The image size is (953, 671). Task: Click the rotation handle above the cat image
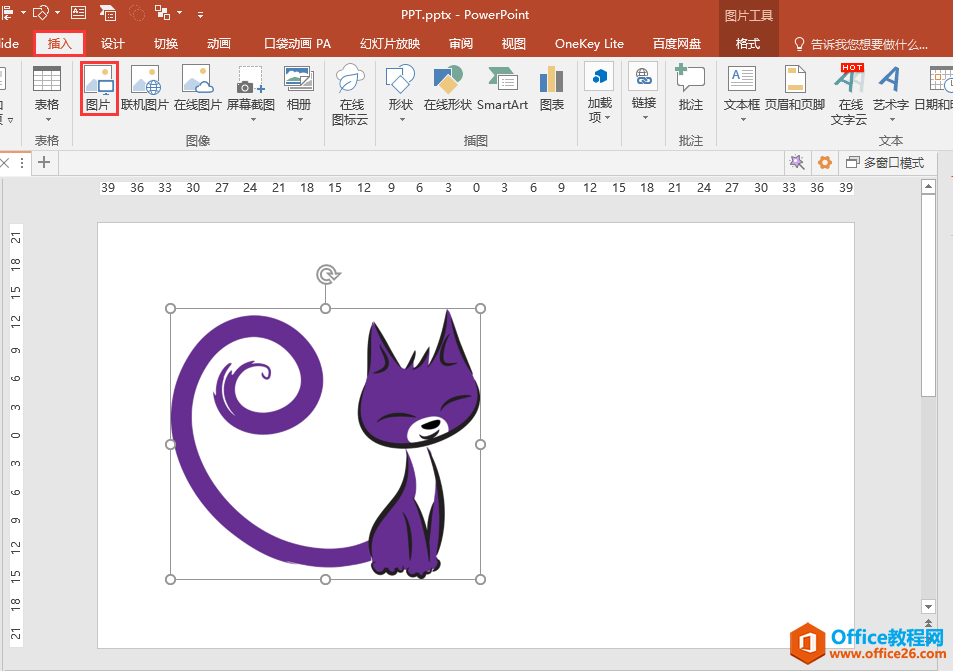(325, 274)
